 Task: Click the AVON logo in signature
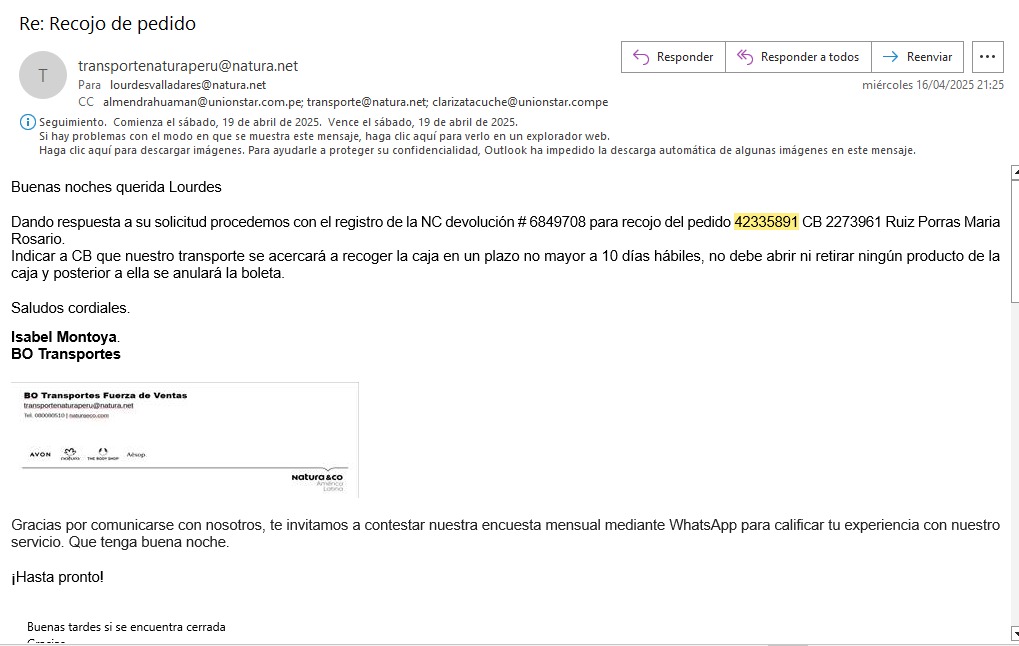tap(40, 455)
